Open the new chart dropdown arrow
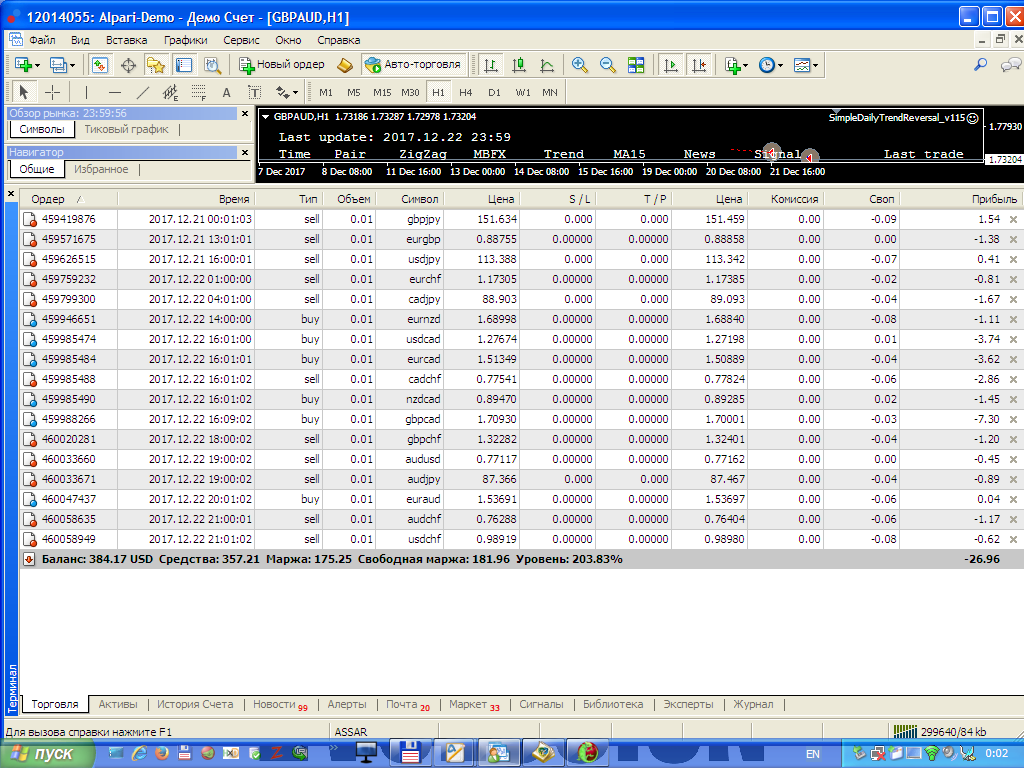 point(37,65)
